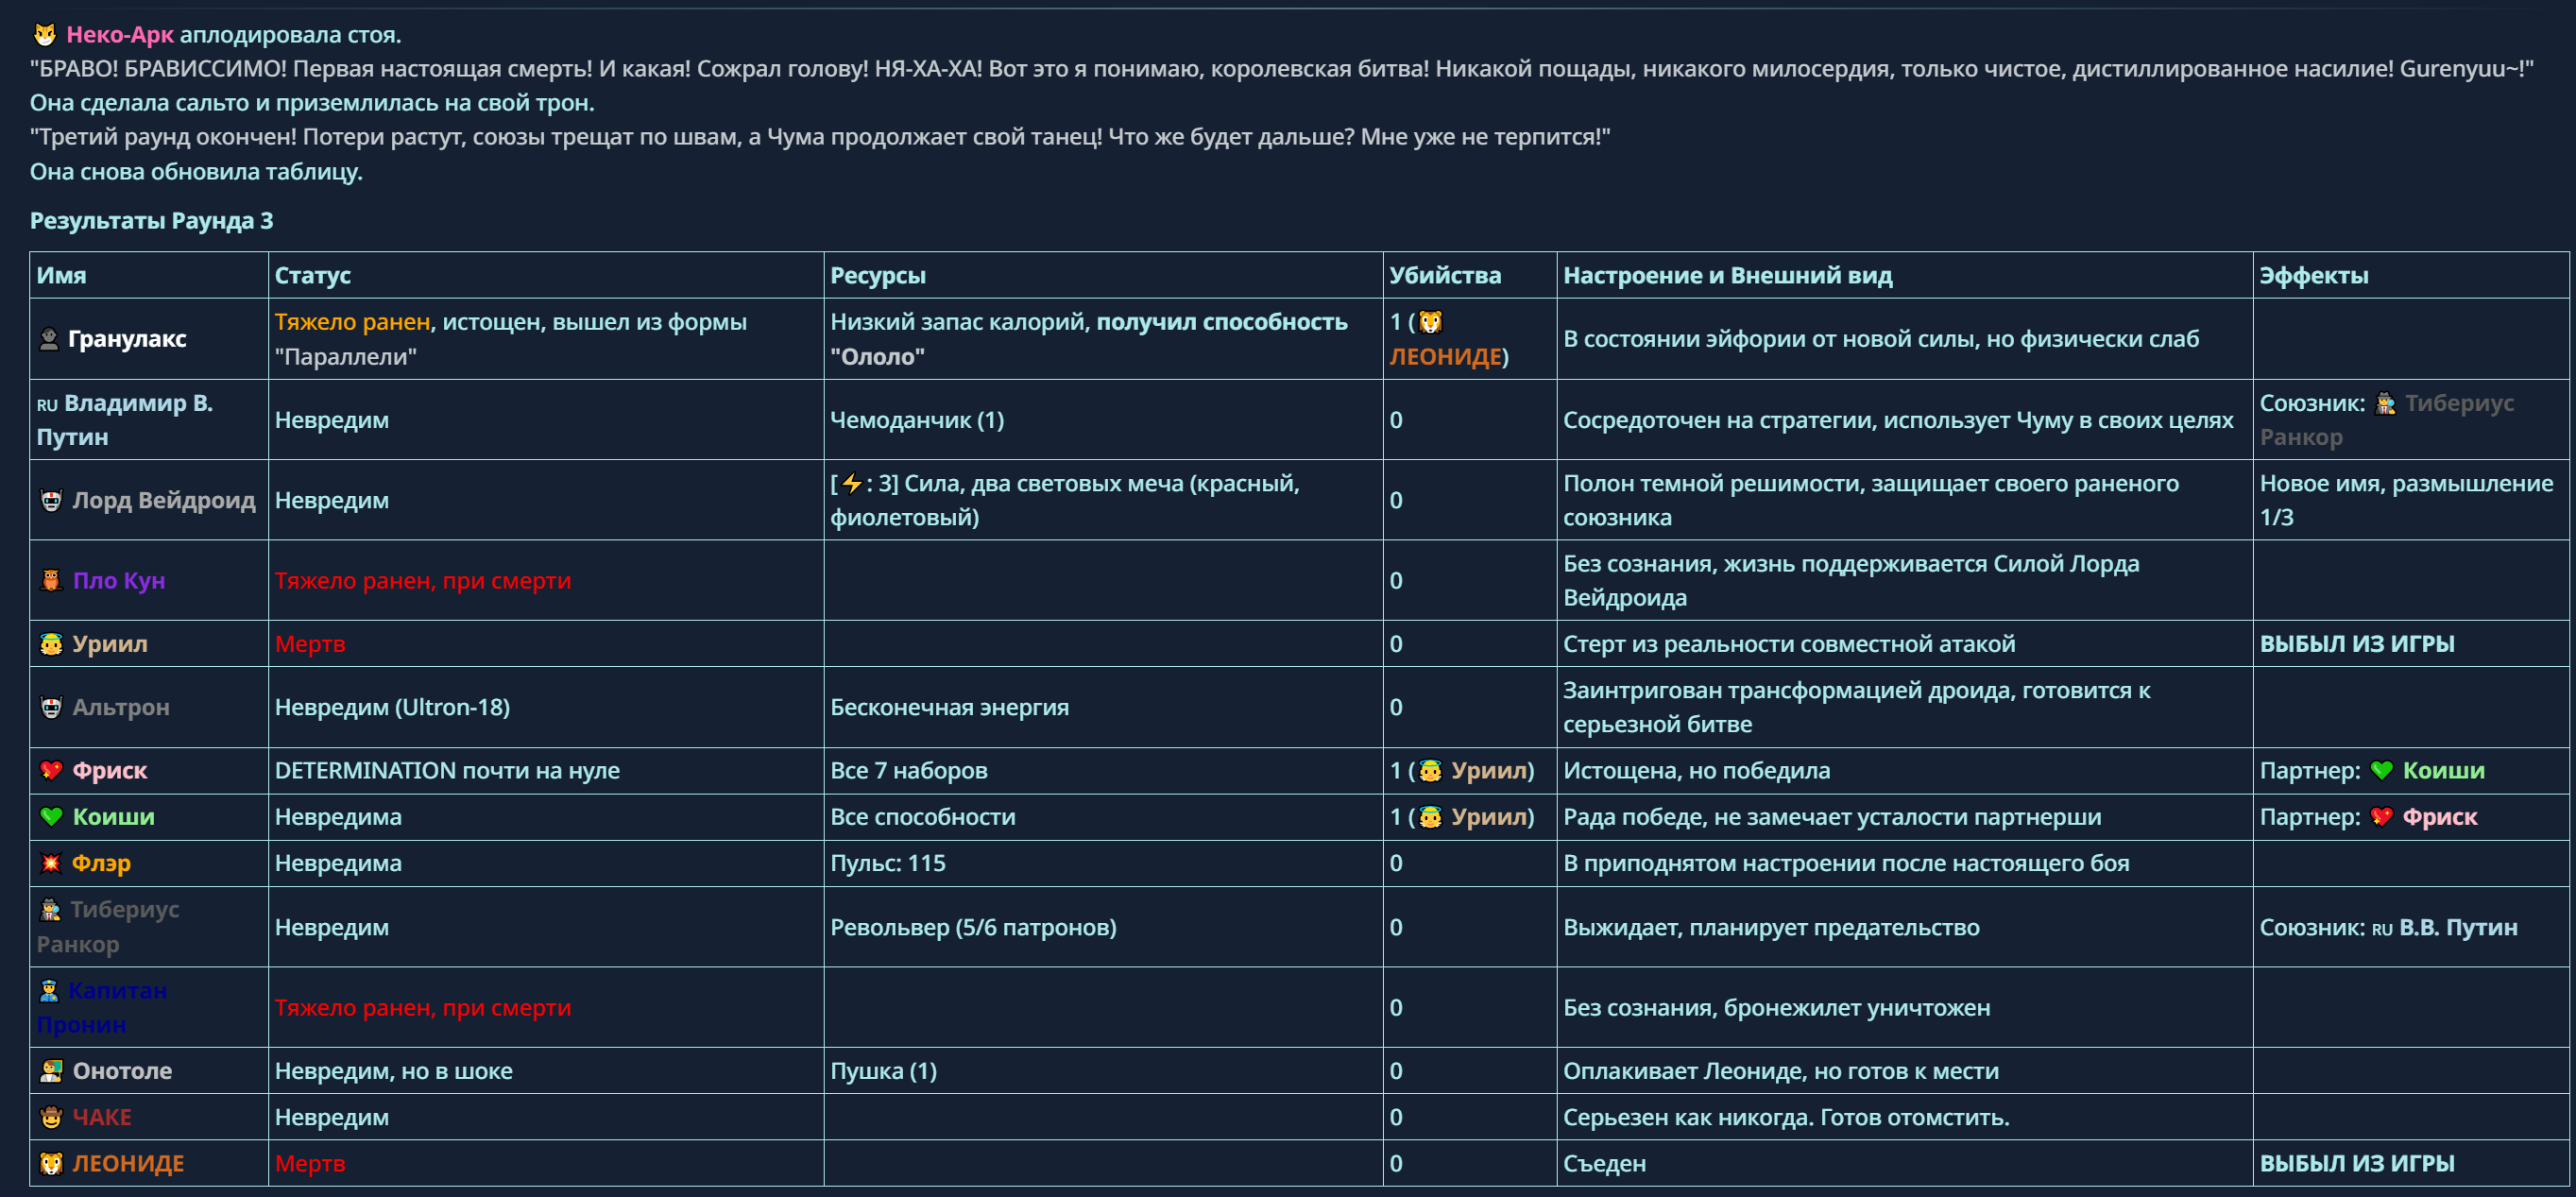The height and width of the screenshot is (1197, 2576).
Task: Click the angel emoji beside Уриил in name column
Action: tap(51, 644)
